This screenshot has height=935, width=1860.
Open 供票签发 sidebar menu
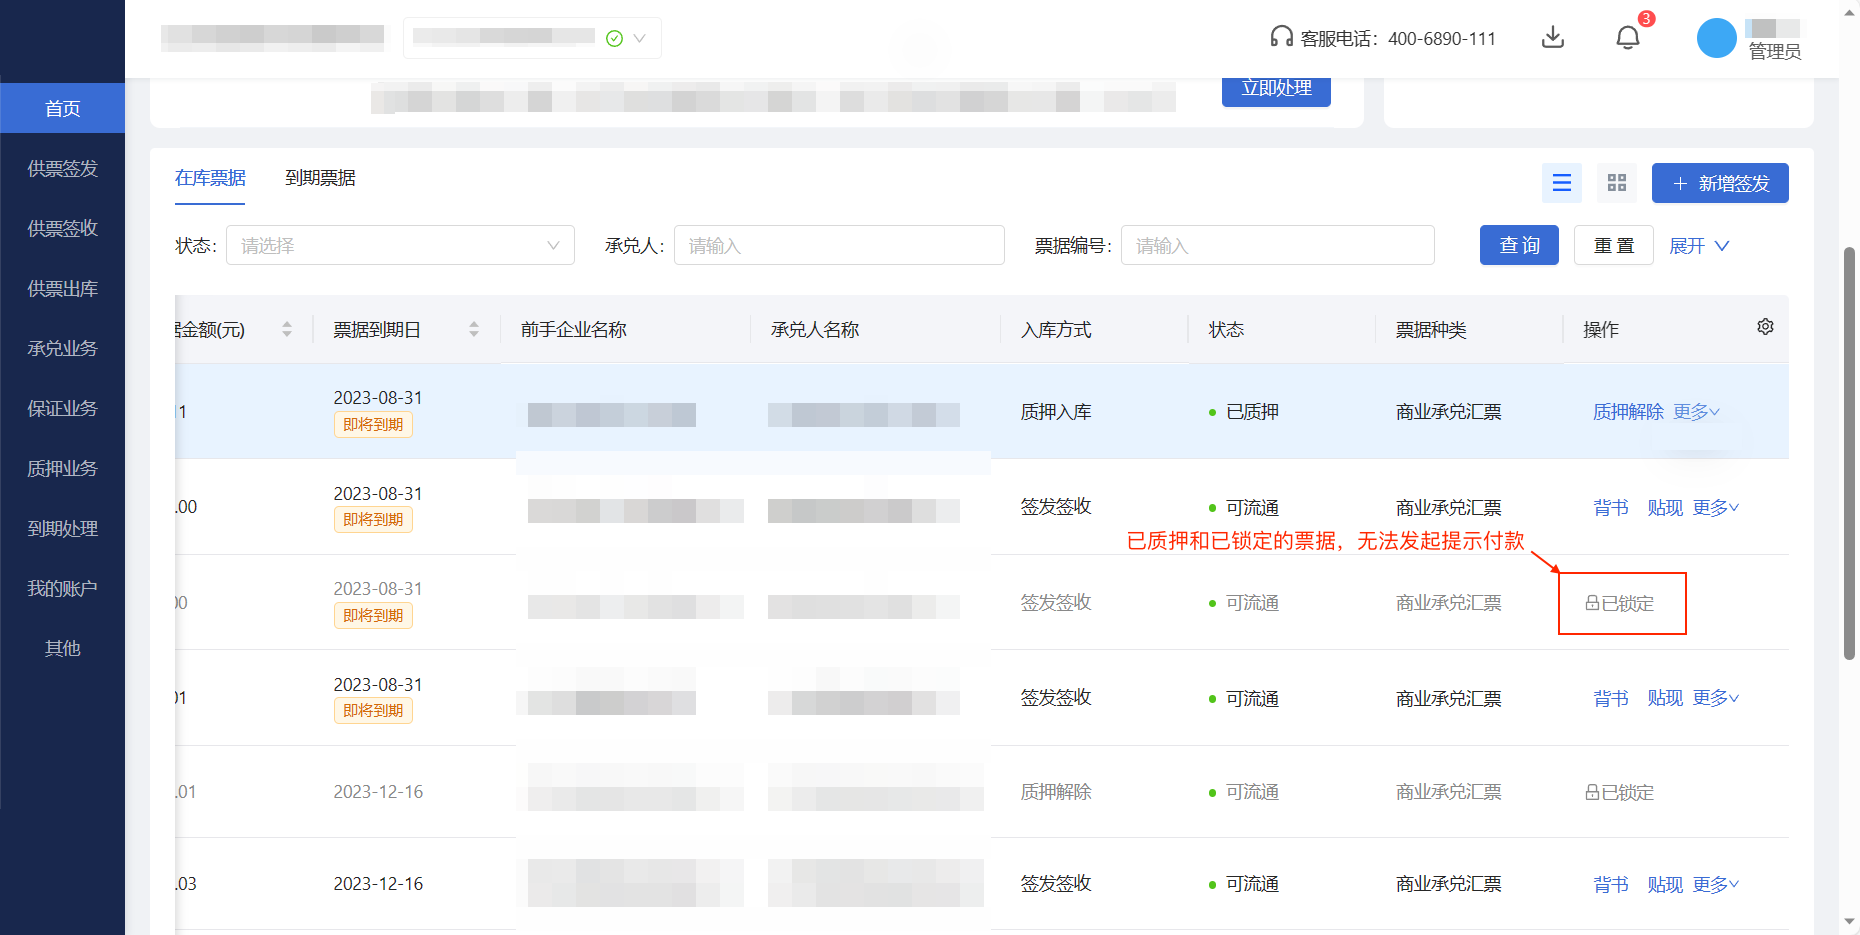(62, 168)
